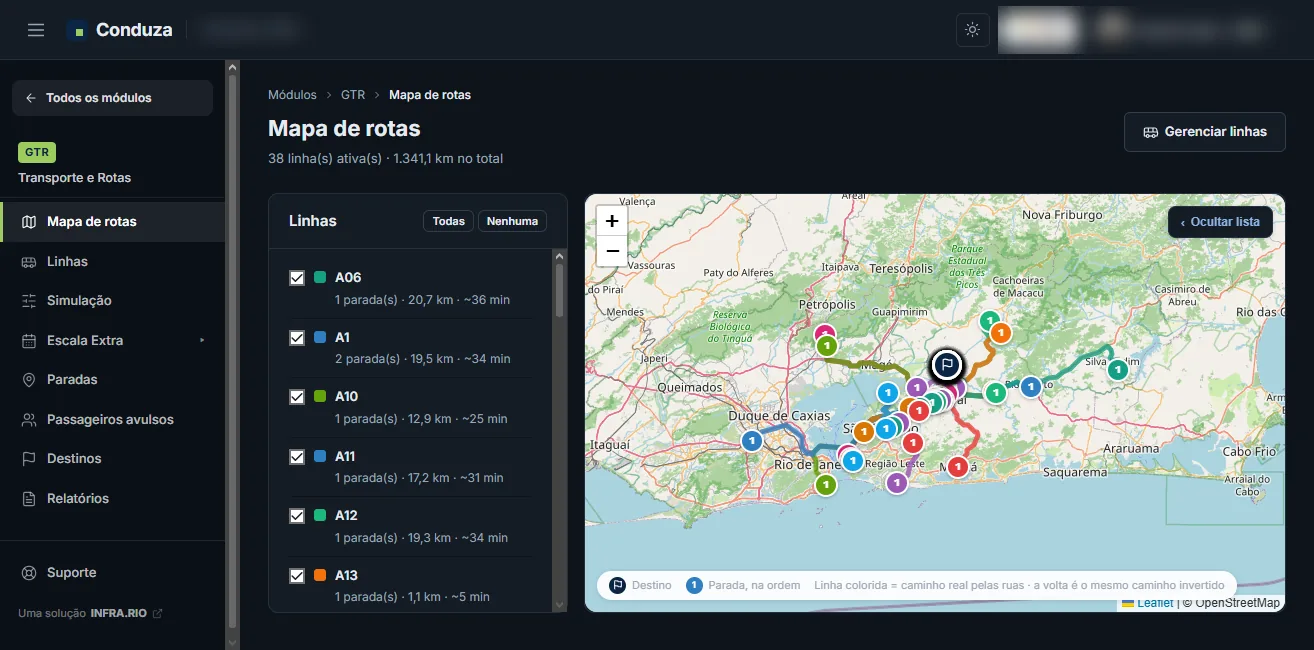The height and width of the screenshot is (650, 1314).
Task: Click the teal stop marker near Silva Jardim
Action: (x=1118, y=369)
